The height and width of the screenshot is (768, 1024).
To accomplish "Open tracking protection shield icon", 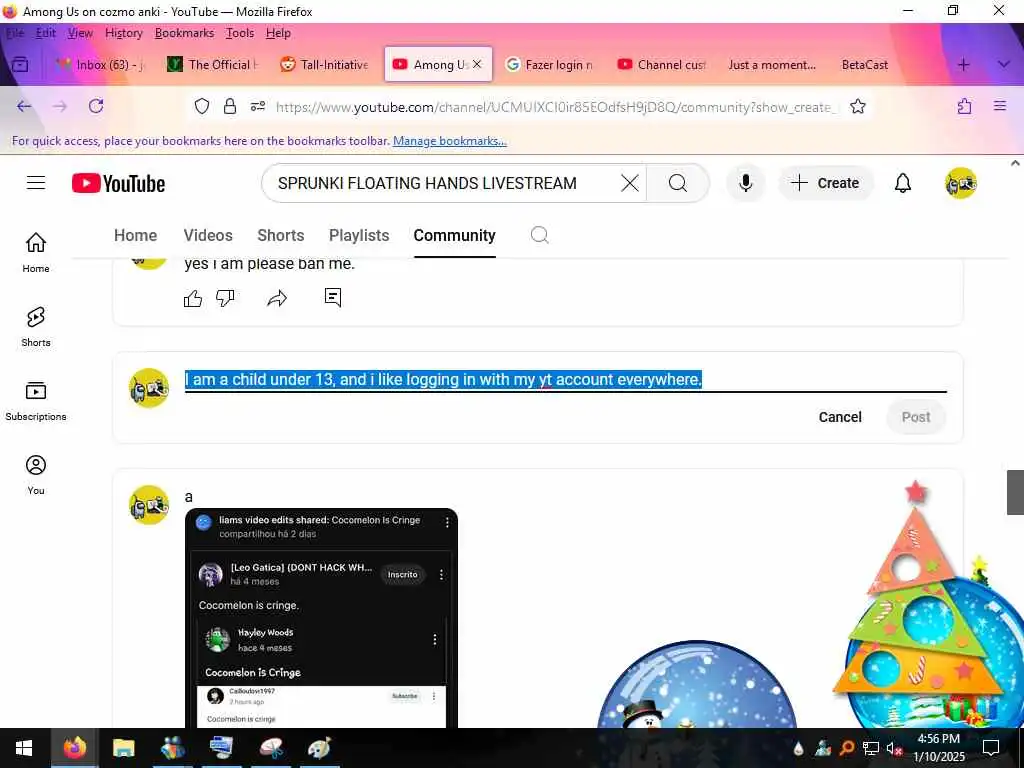I will 202,106.
